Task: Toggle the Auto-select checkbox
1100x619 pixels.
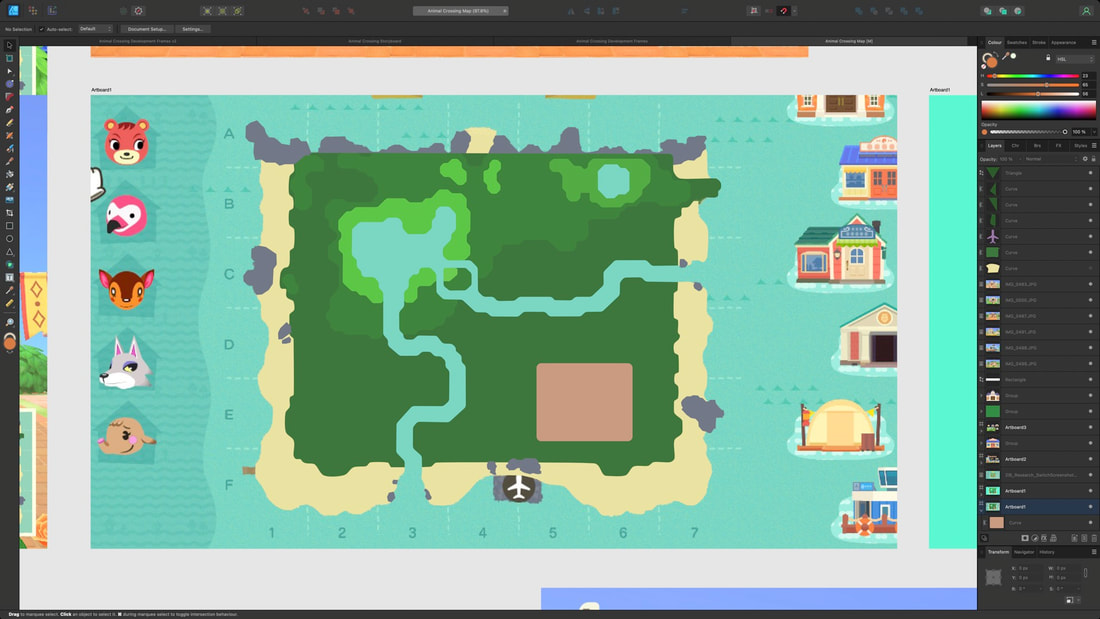Action: pyautogui.click(x=41, y=29)
